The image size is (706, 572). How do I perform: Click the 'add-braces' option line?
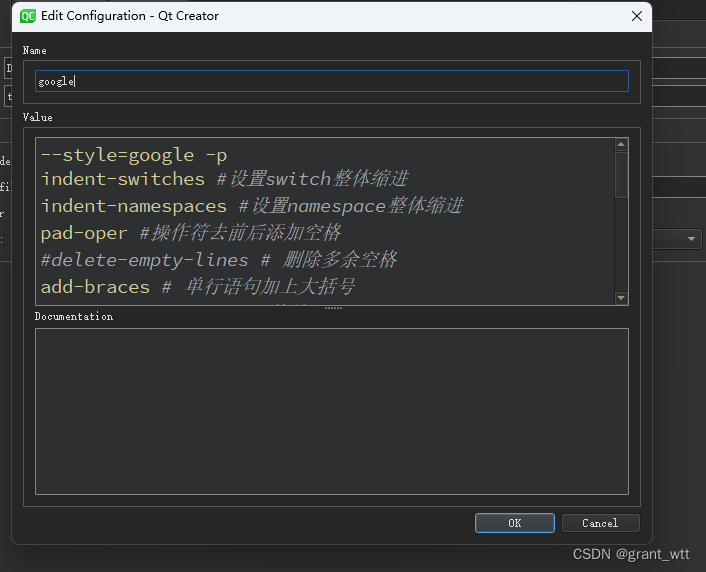tap(198, 287)
